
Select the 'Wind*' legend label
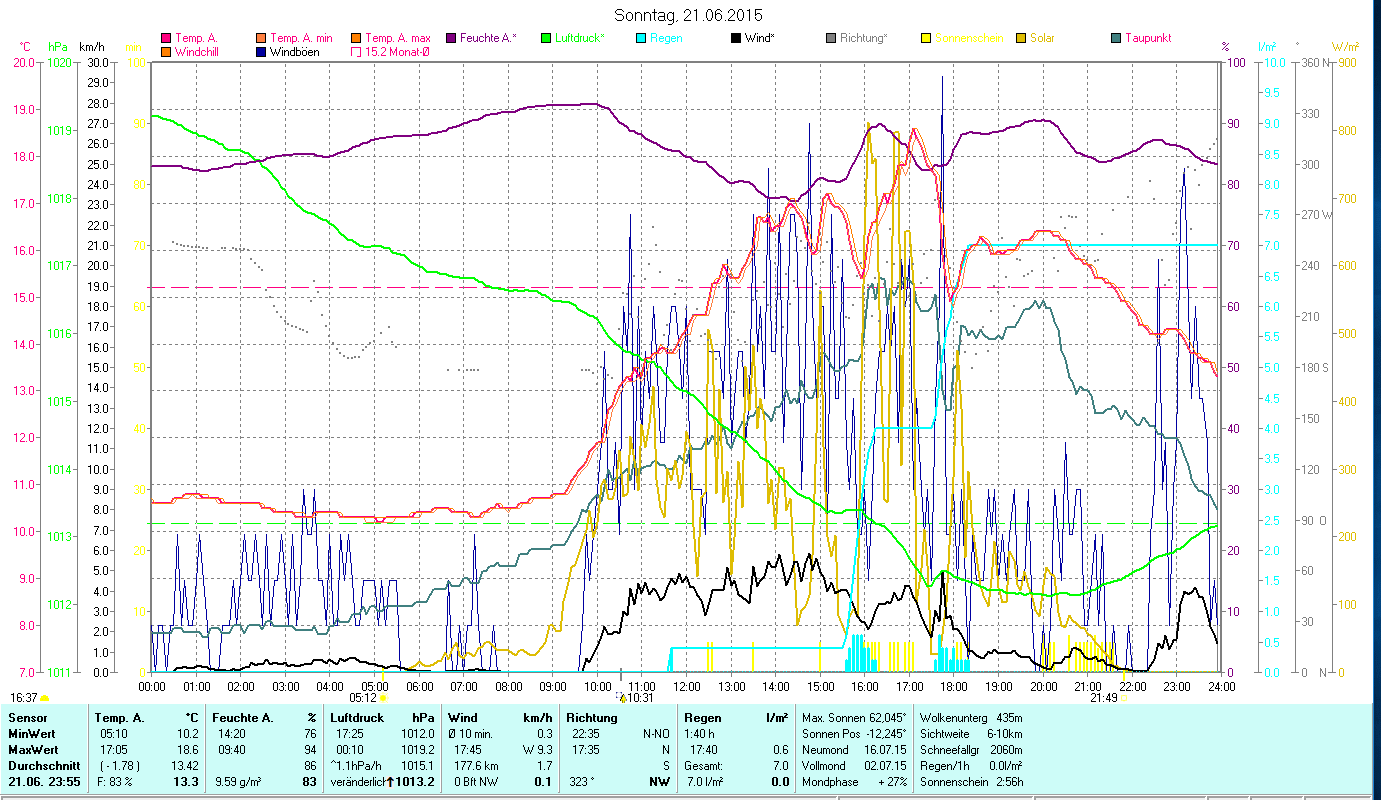[x=761, y=38]
